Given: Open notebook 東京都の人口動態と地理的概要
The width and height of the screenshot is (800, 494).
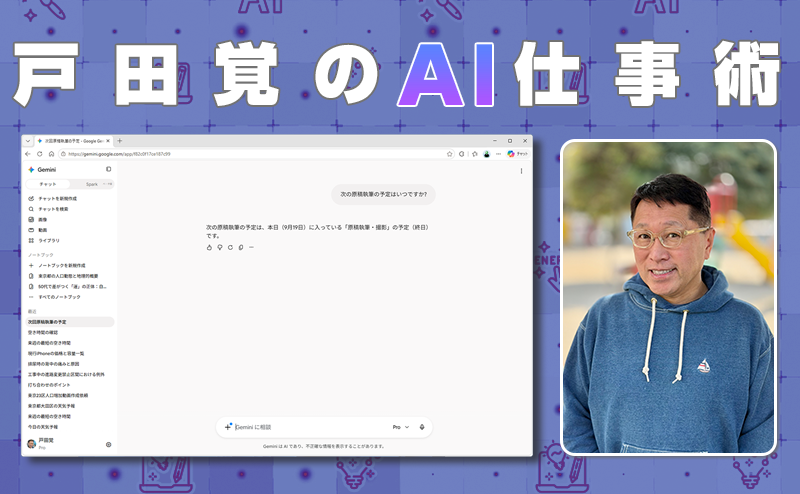Looking at the screenshot, I should (x=70, y=276).
